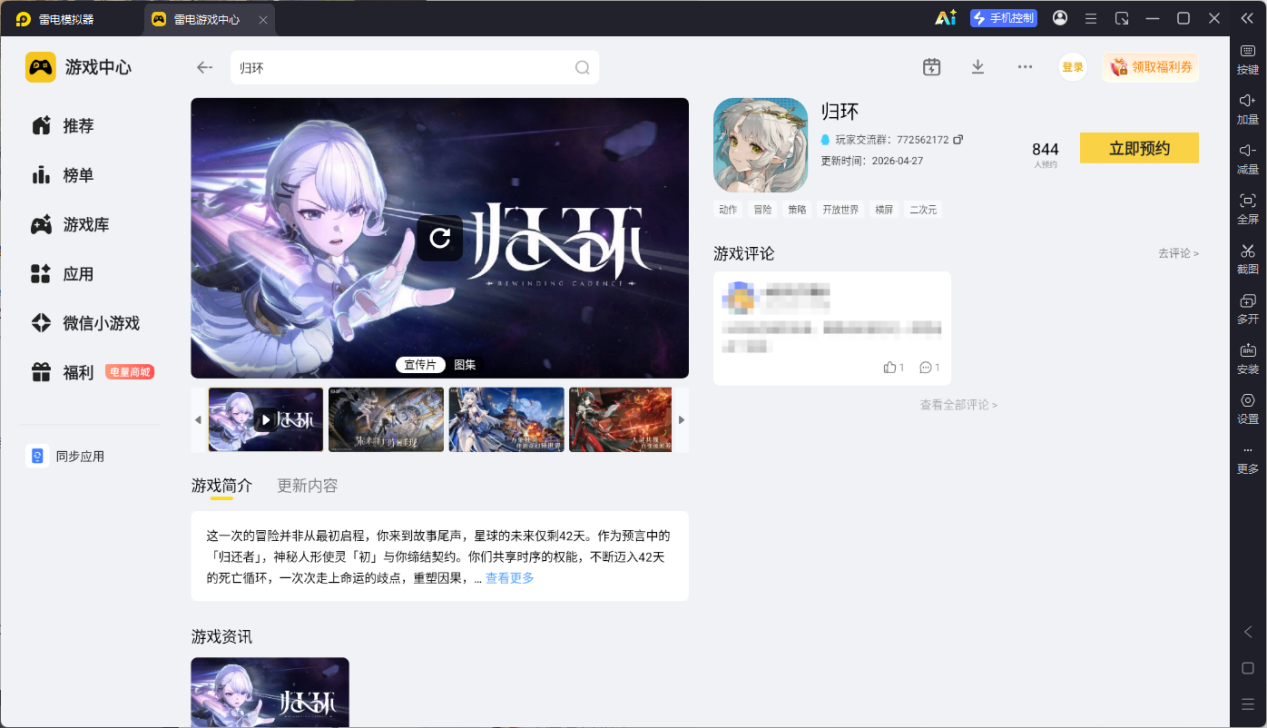Copy the player group number 772562172
Viewport: 1267px width, 728px height.
[958, 140]
